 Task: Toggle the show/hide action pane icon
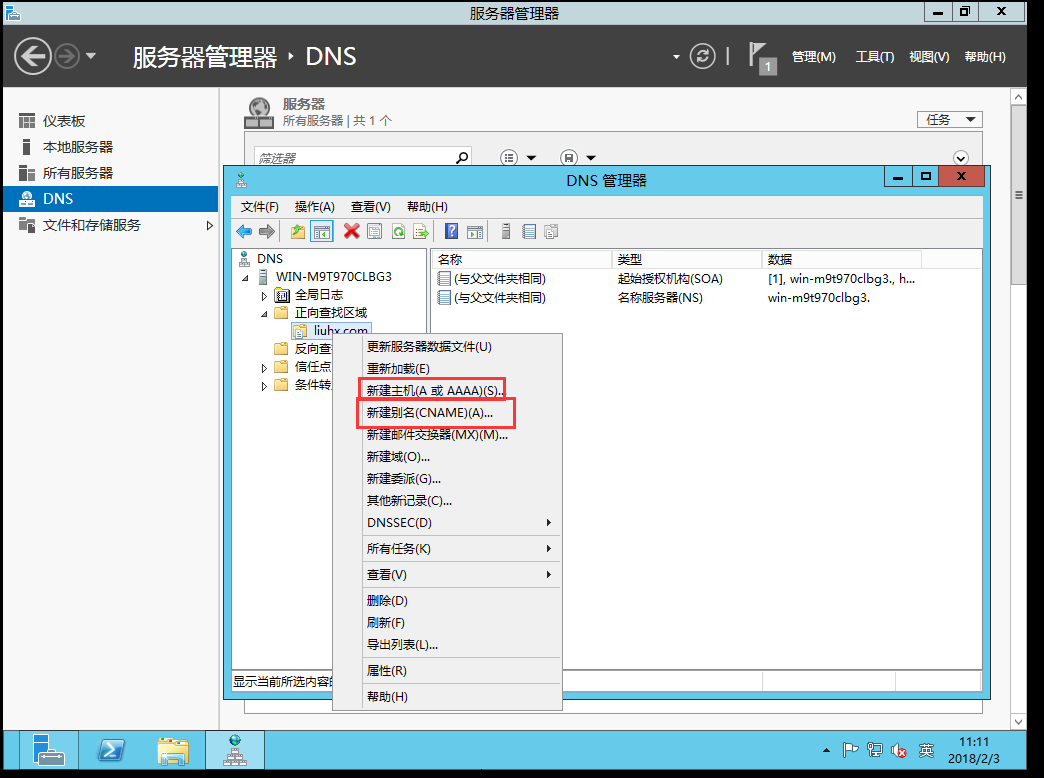coord(475,232)
